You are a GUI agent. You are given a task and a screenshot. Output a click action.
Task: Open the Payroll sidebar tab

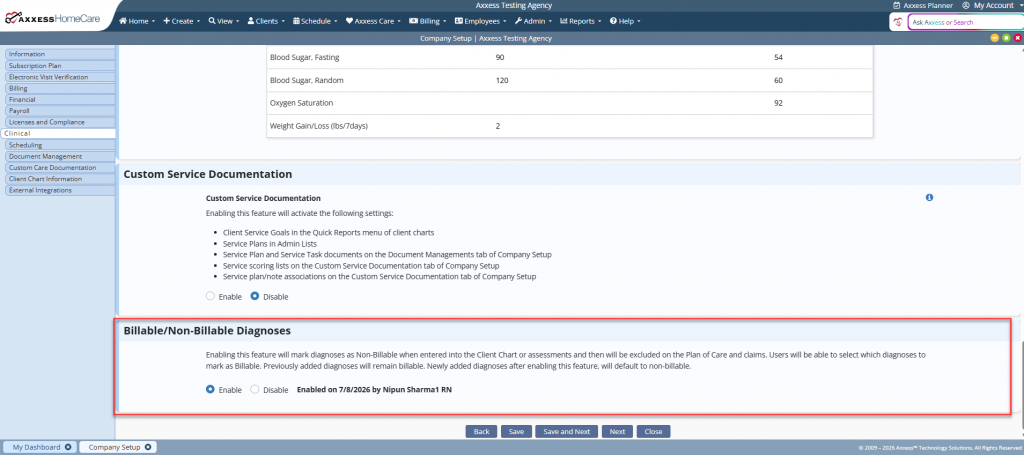[x=60, y=111]
